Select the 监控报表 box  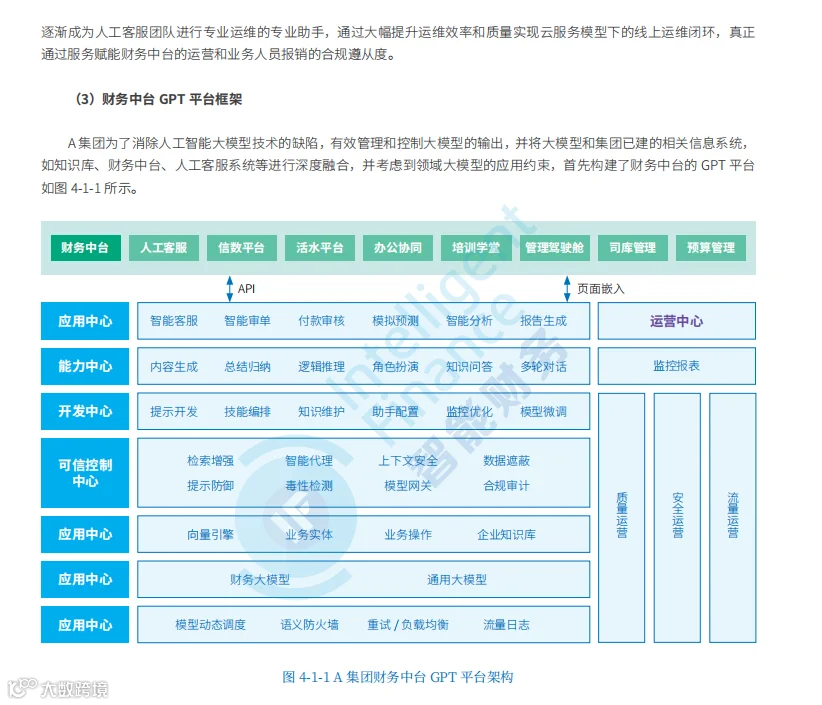tap(677, 366)
